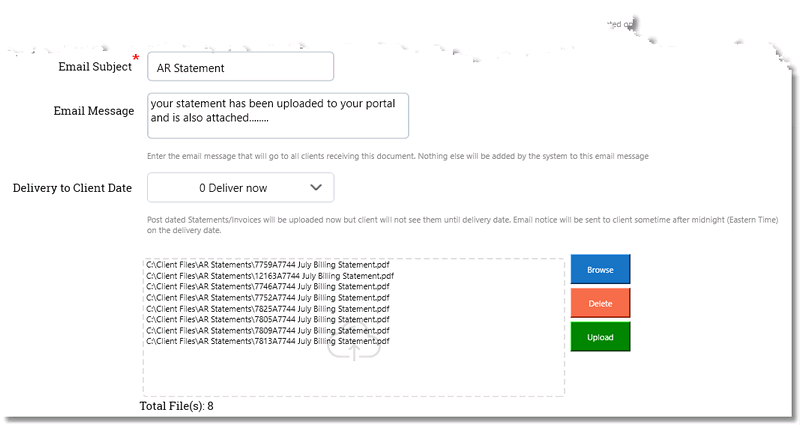Select file 7752A7744 July Billing Statement.pdf
The image size is (800, 425).
pyautogui.click(x=268, y=298)
